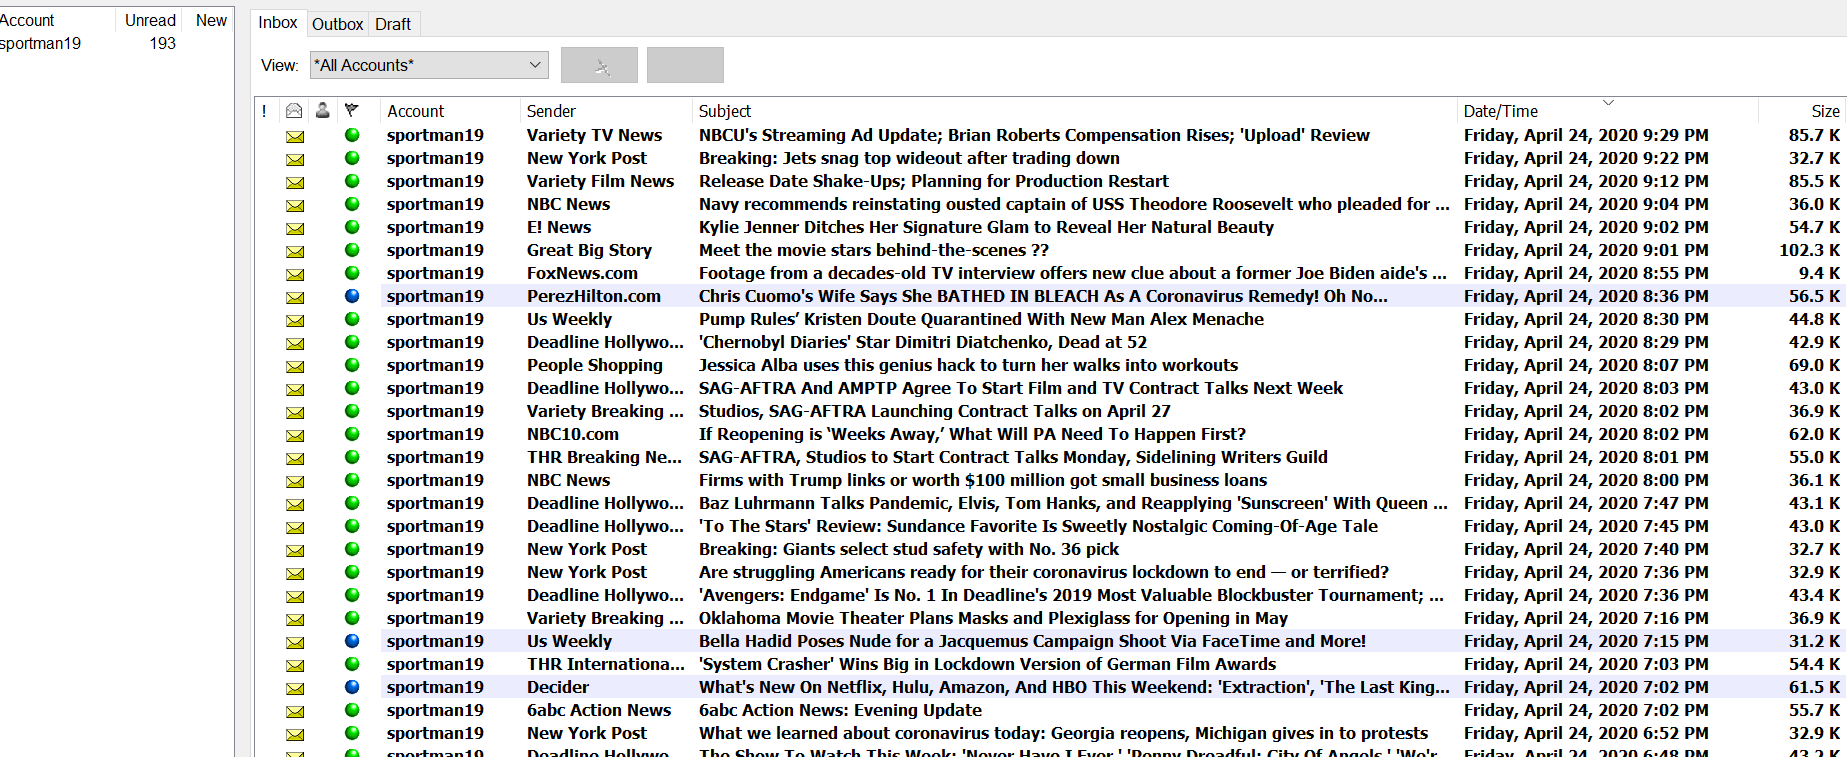The width and height of the screenshot is (1847, 757).
Task: Click the Account header in the accounts panel
Action: 28,20
